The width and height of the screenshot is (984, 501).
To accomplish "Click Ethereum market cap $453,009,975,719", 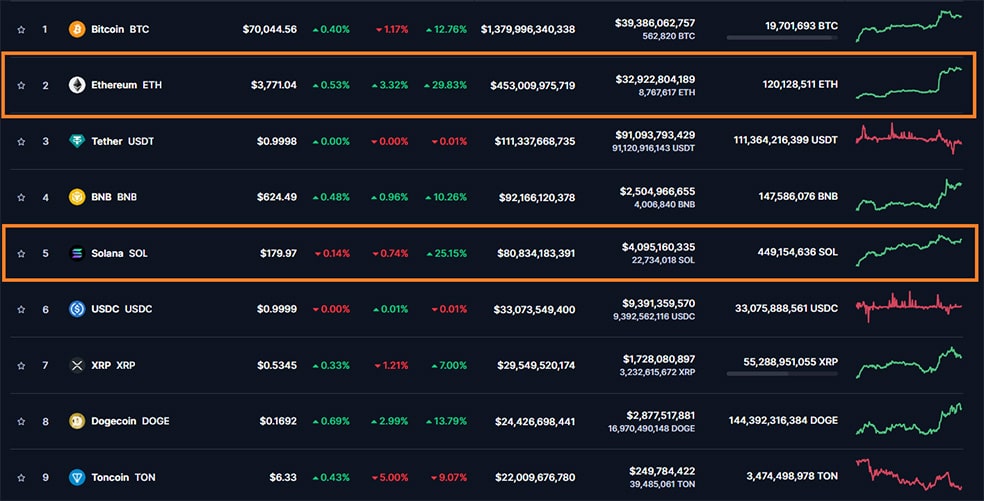I will (533, 85).
